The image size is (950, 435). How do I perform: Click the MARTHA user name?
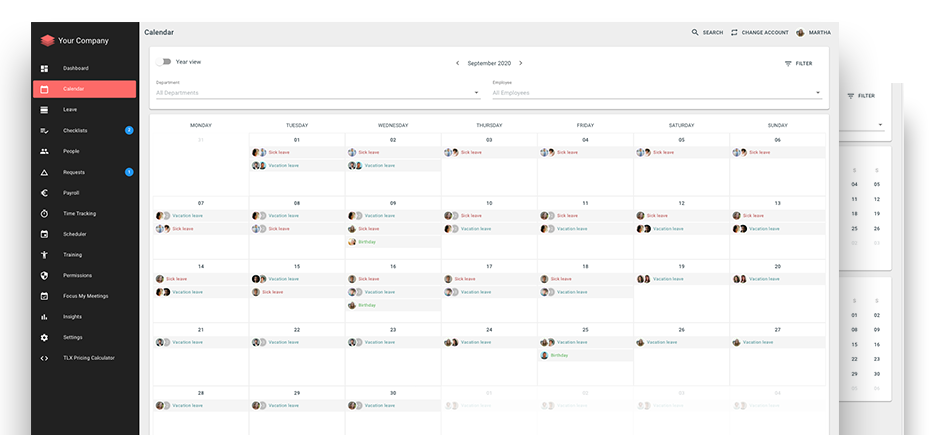pos(820,33)
